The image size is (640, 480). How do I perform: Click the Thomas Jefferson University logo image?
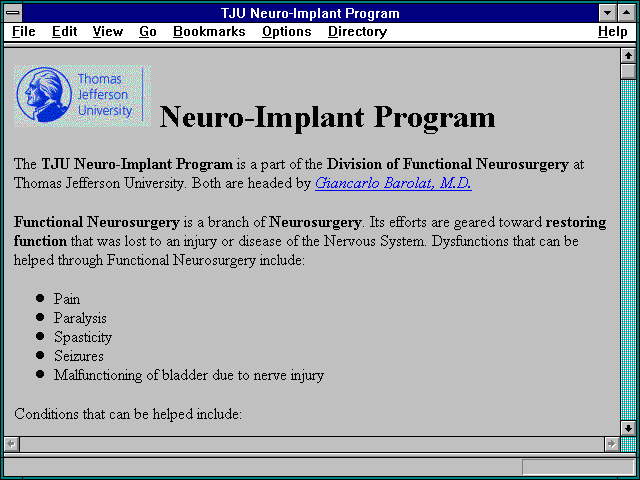click(x=82, y=96)
